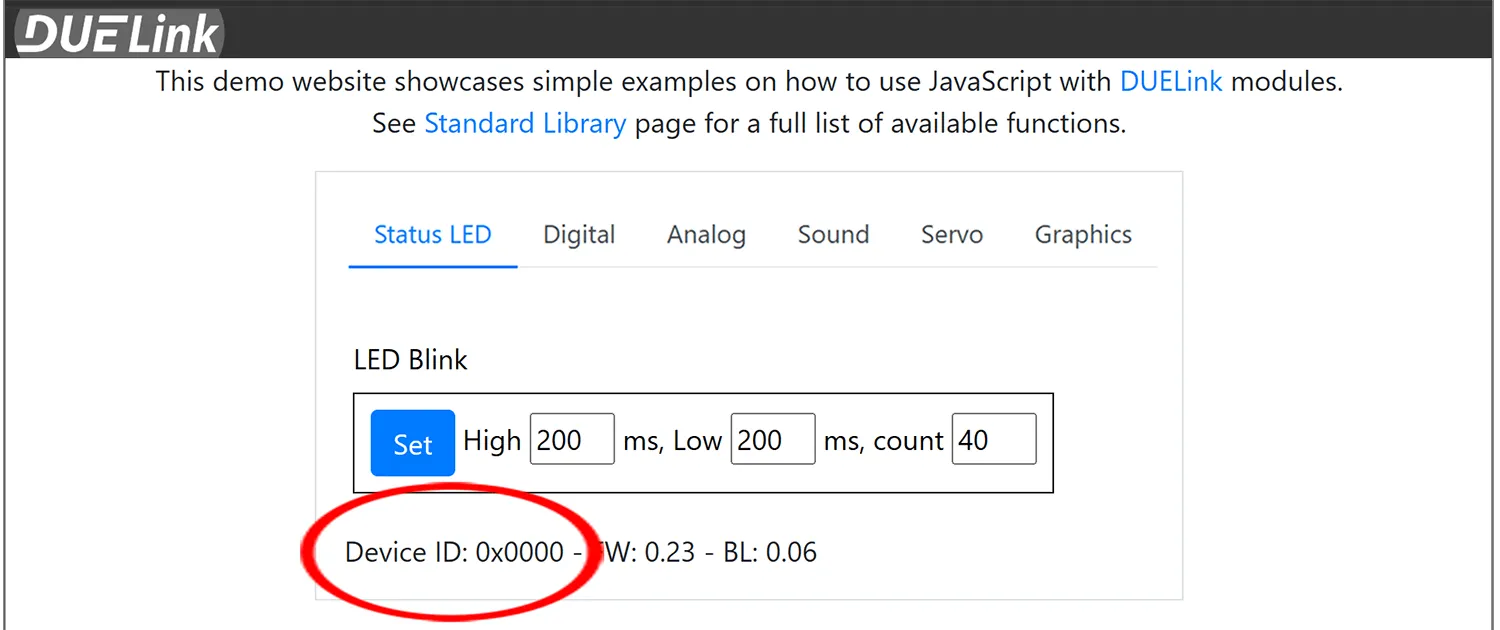The height and width of the screenshot is (630, 1500).
Task: Open the Standard Library page link
Action: coord(525,124)
